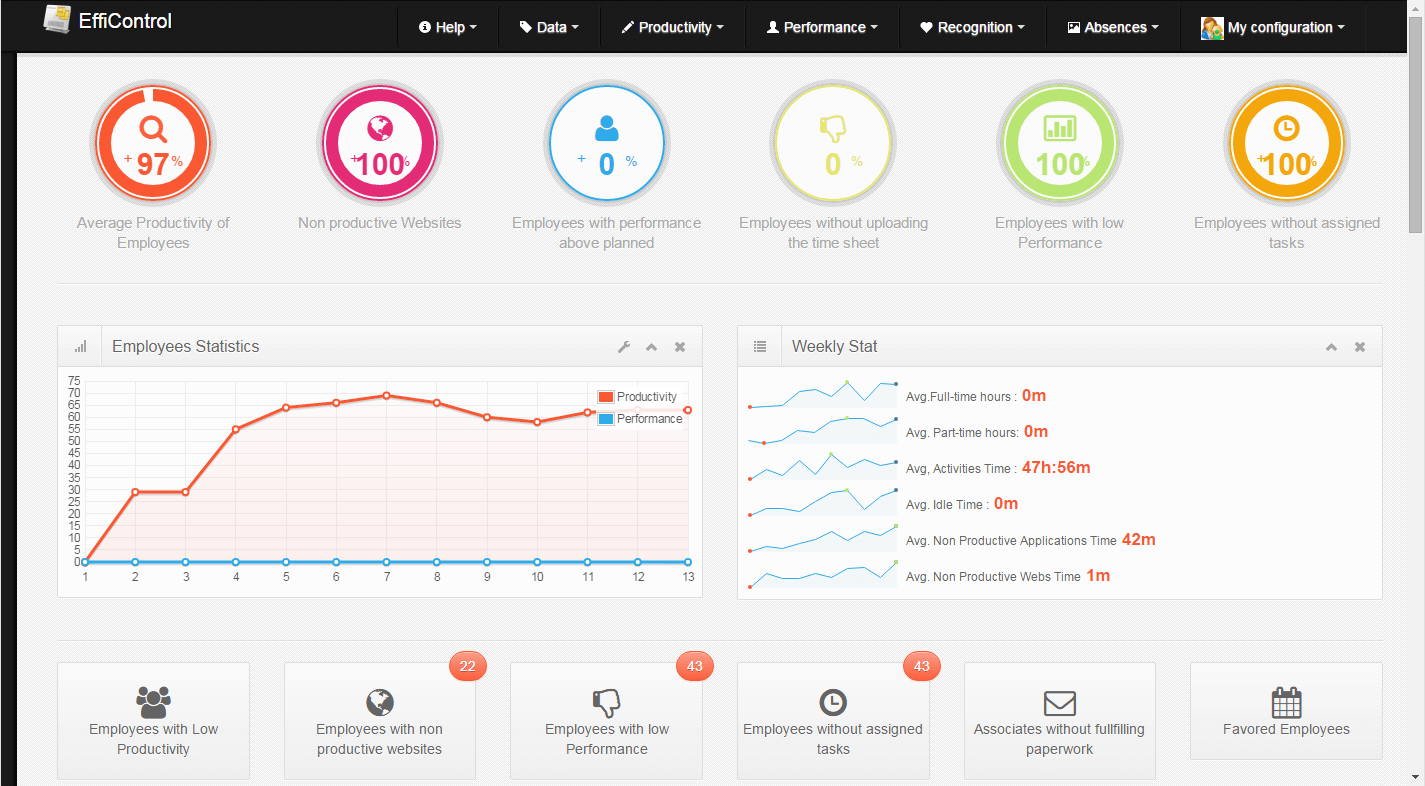Click the wrench icon in Employees Statistics
This screenshot has height=786, width=1425.
[x=624, y=347]
